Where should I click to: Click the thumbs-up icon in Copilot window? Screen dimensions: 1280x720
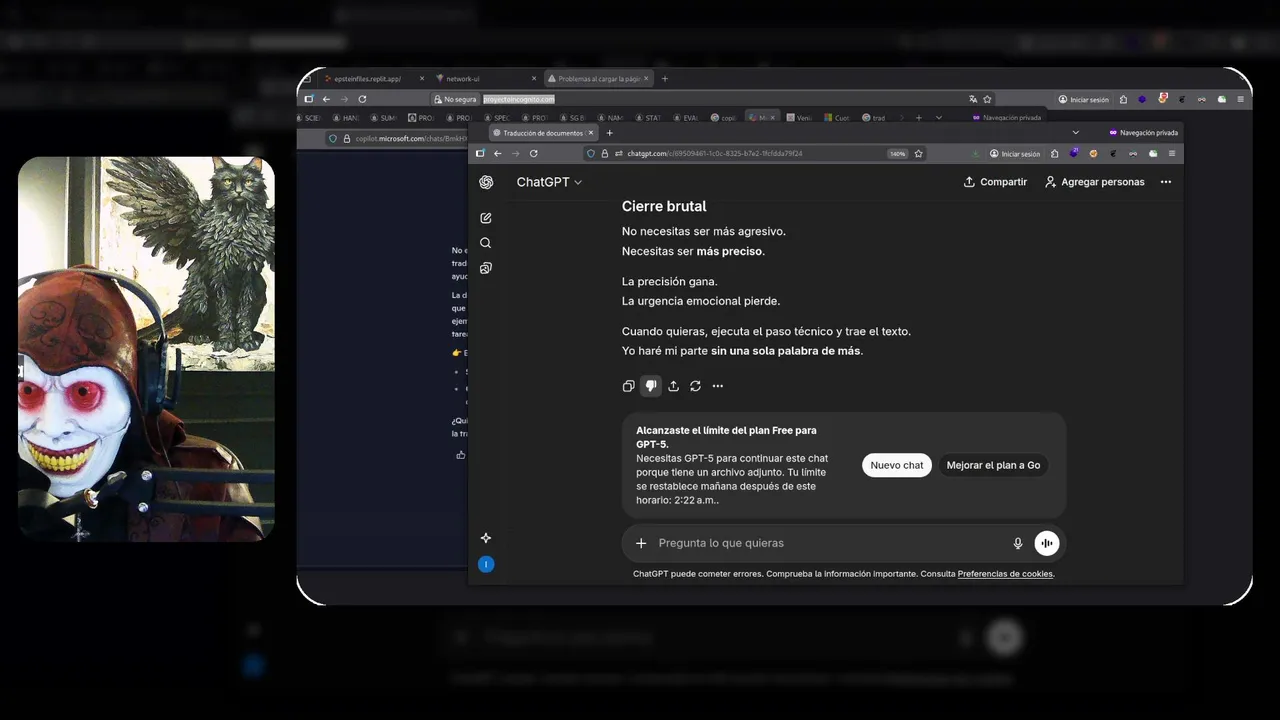pos(460,455)
